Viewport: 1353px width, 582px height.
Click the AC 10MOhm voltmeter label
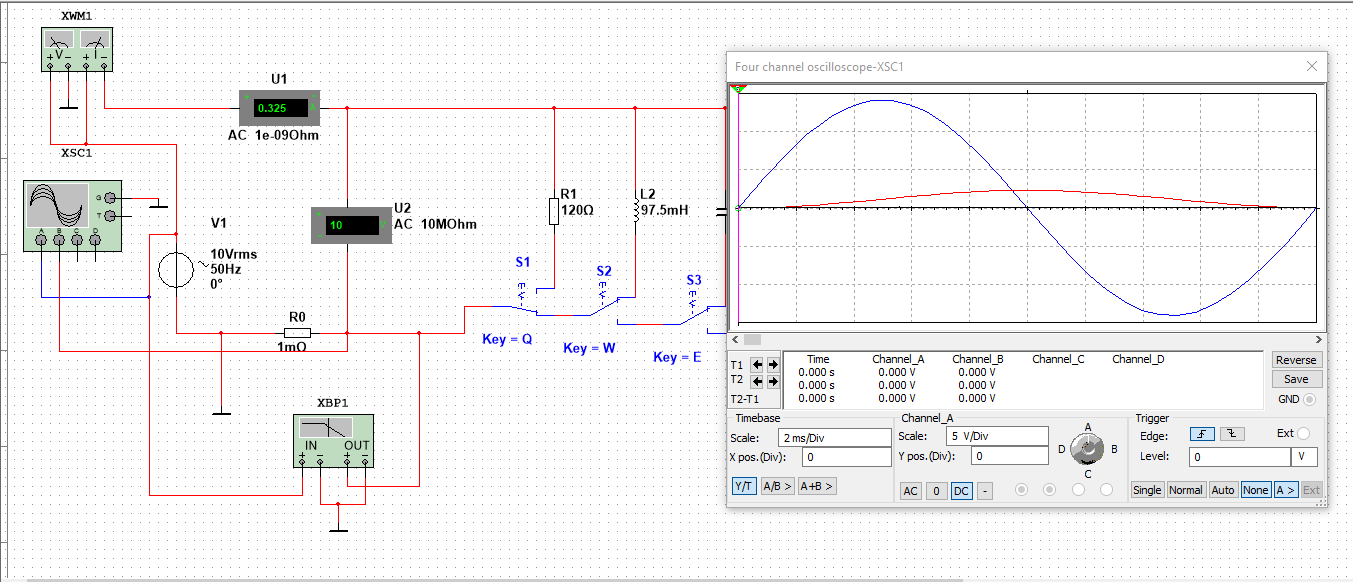coord(435,224)
